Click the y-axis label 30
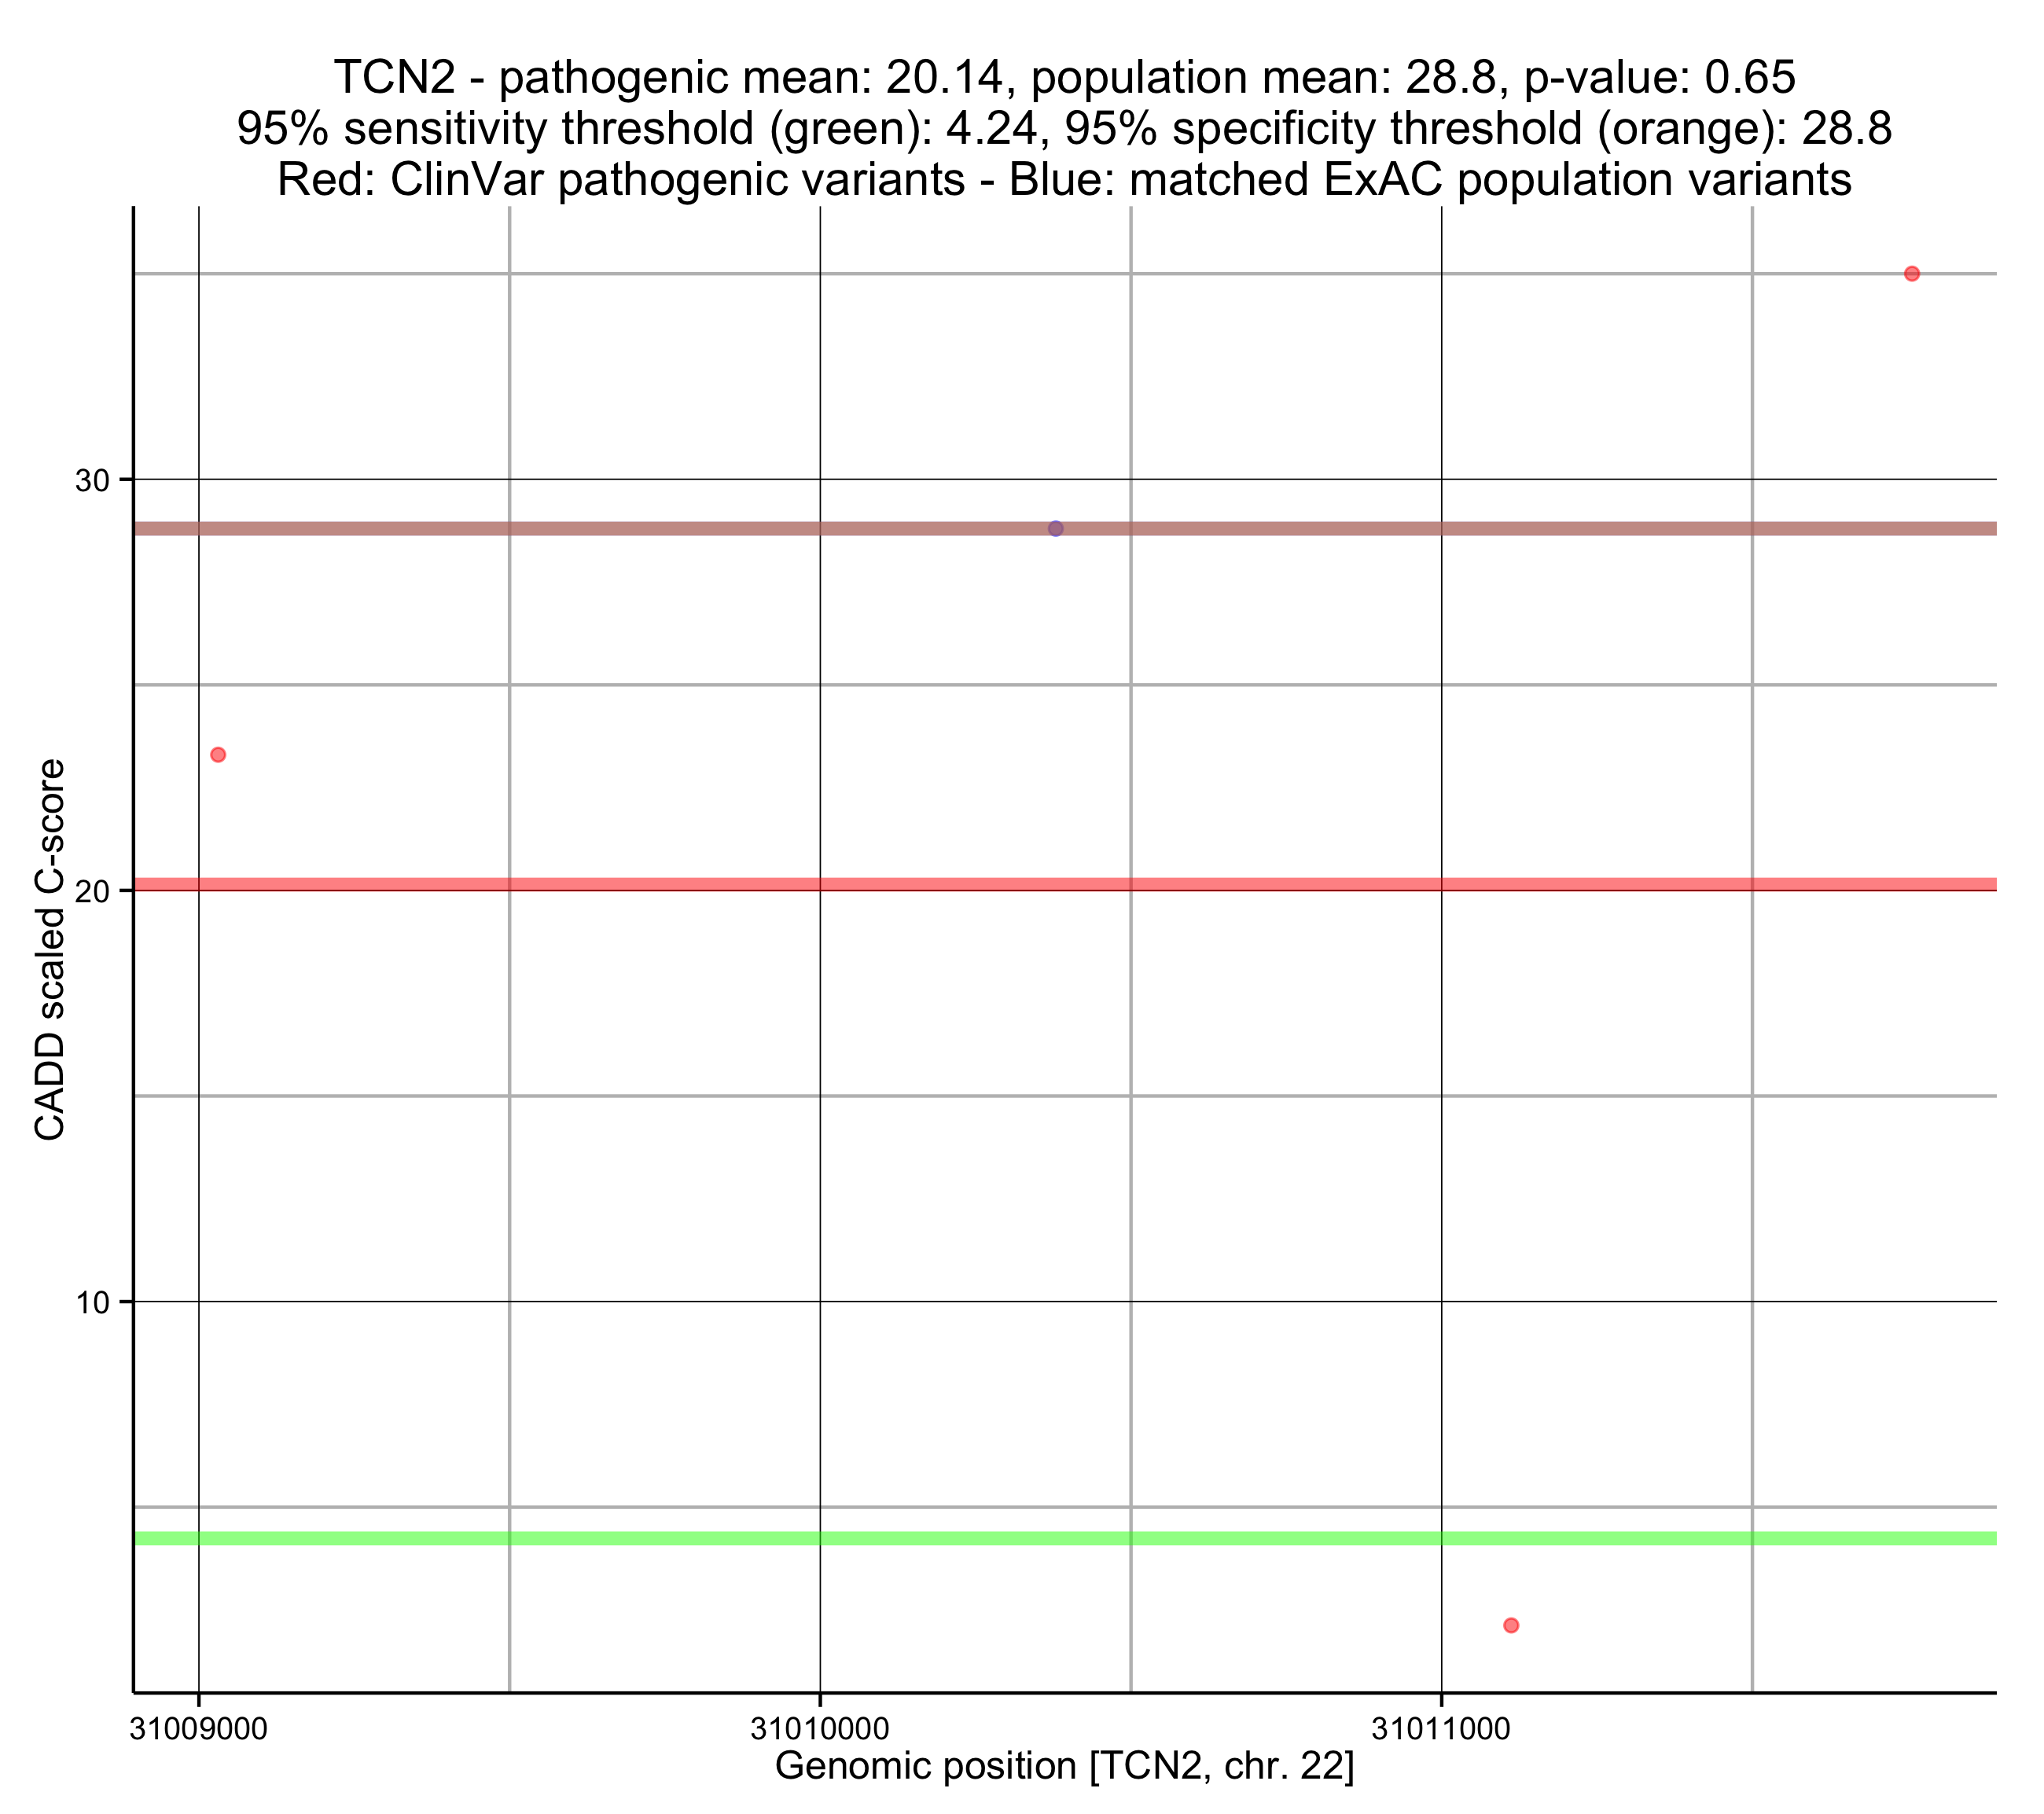 pyautogui.click(x=92, y=481)
